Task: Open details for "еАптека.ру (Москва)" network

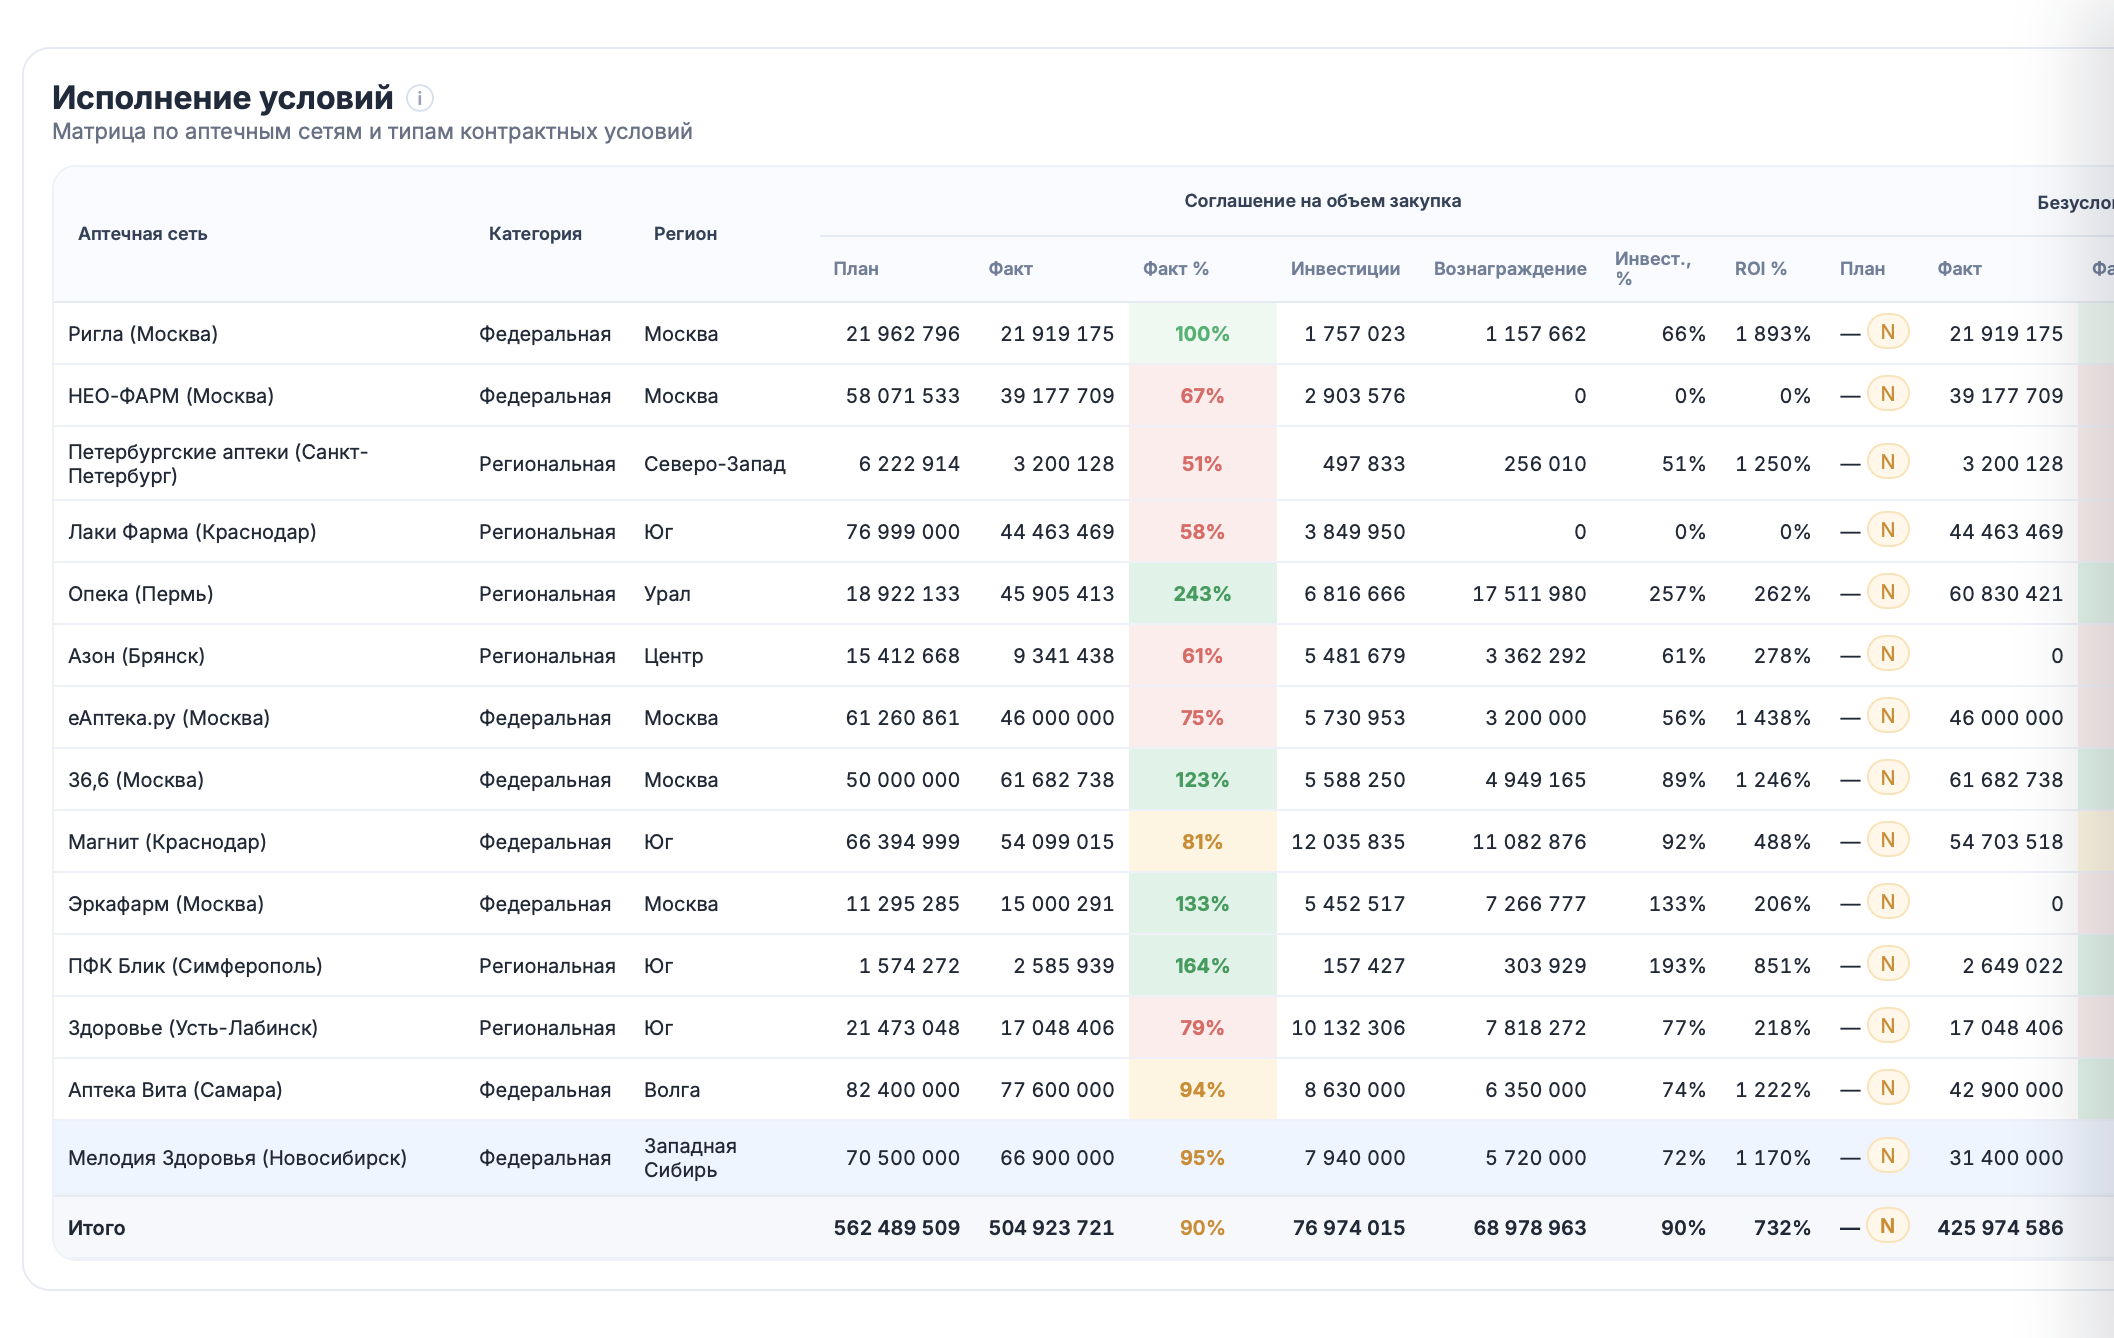Action: (x=167, y=717)
